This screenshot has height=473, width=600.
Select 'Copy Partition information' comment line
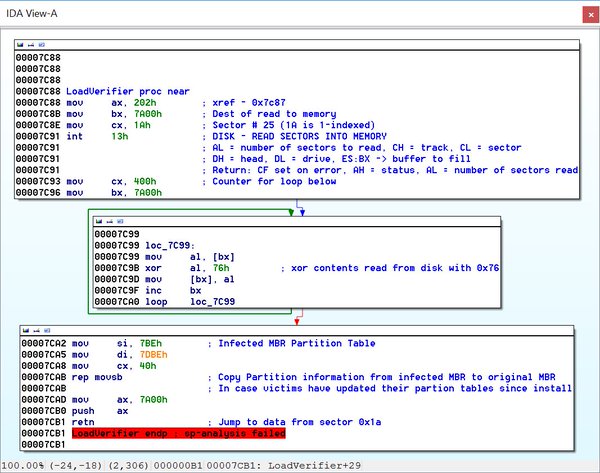pos(386,377)
